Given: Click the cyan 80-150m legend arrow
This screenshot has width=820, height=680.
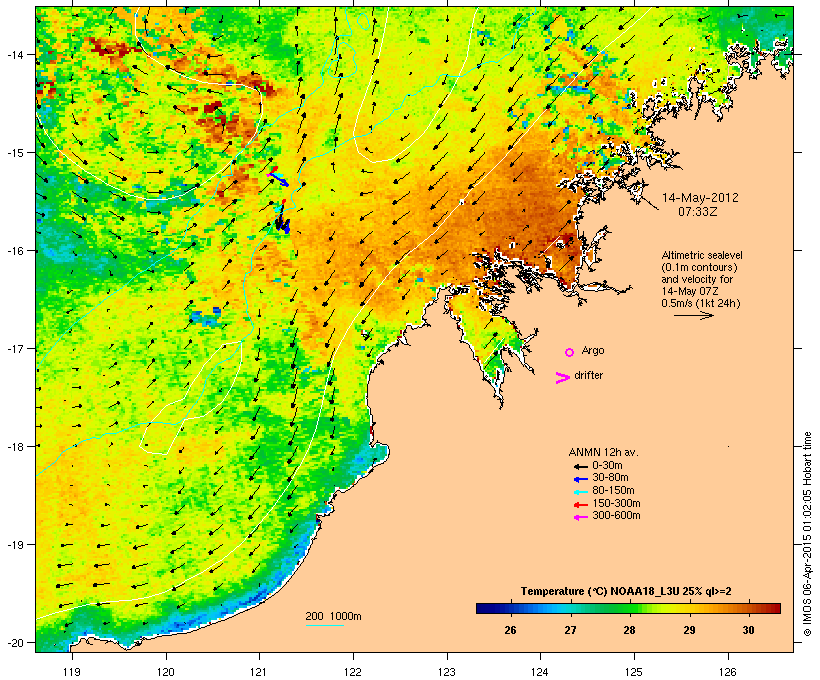Looking at the screenshot, I should (x=581, y=492).
